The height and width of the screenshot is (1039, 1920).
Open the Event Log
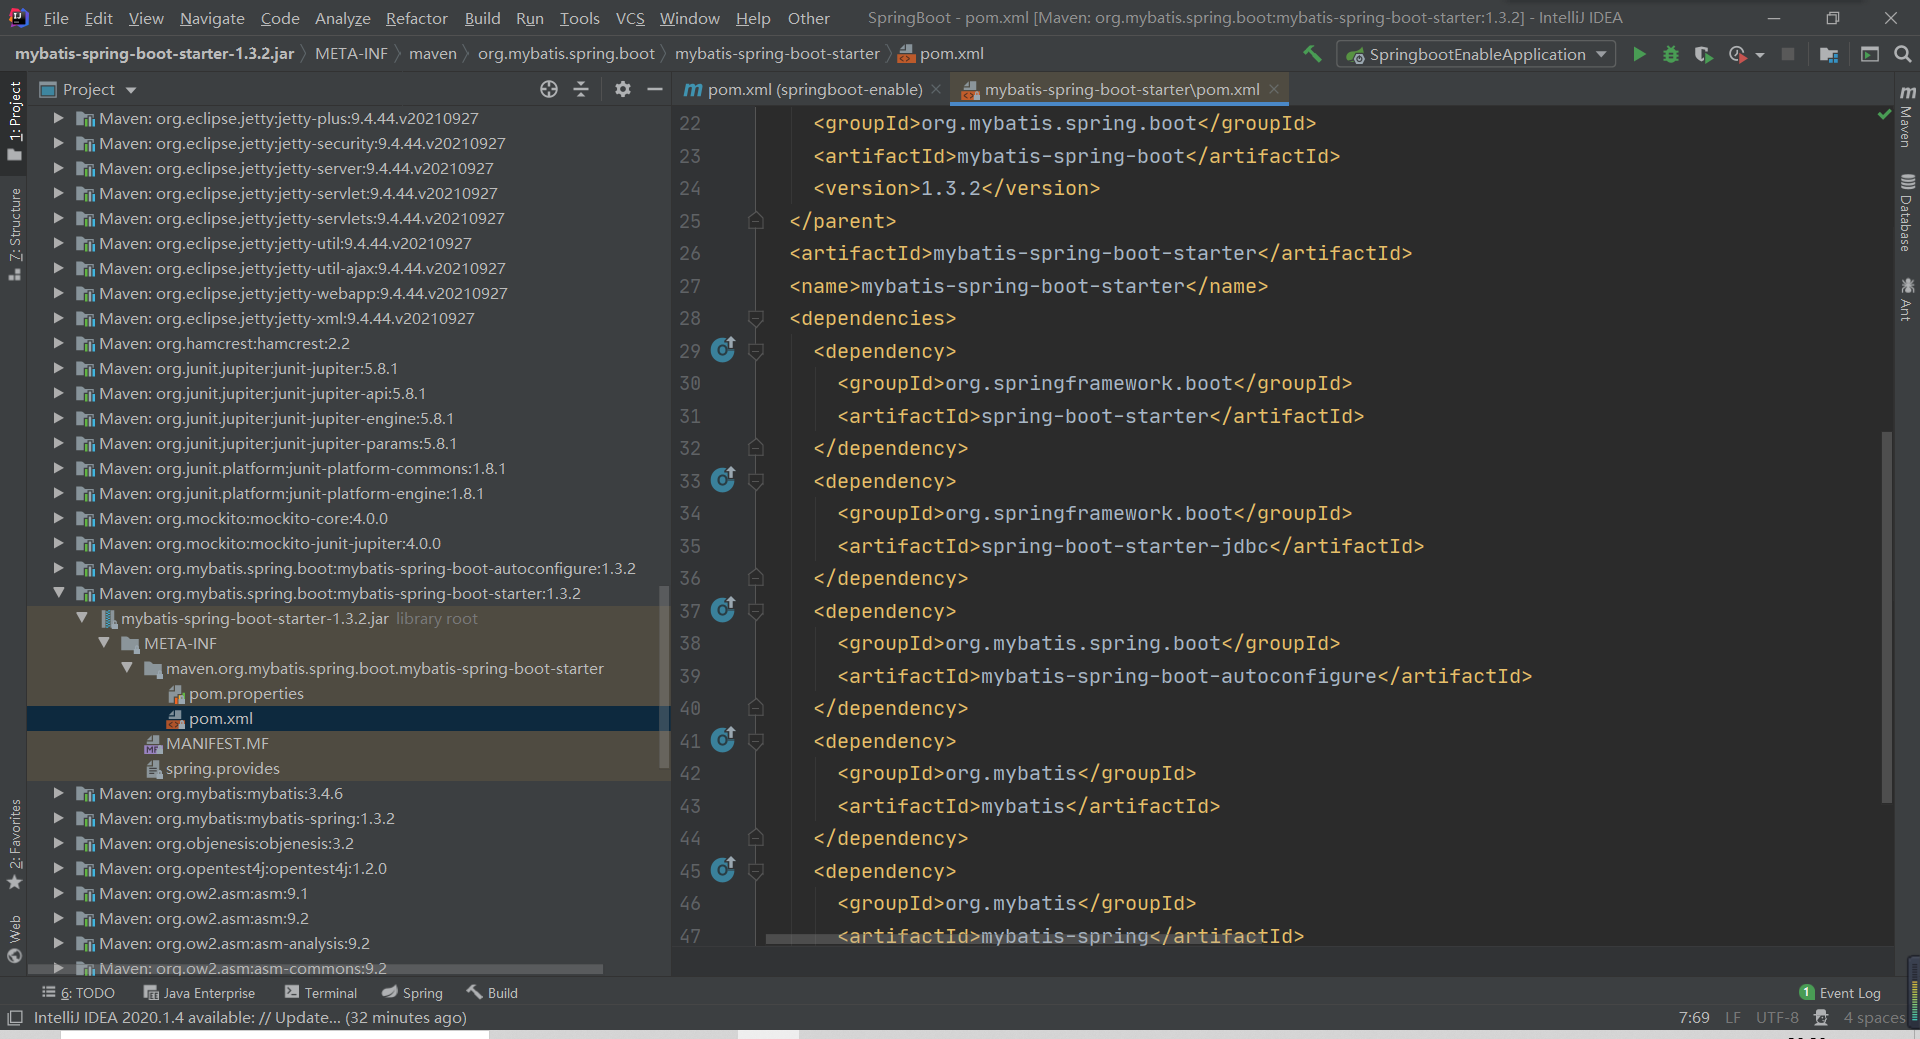click(x=1840, y=993)
